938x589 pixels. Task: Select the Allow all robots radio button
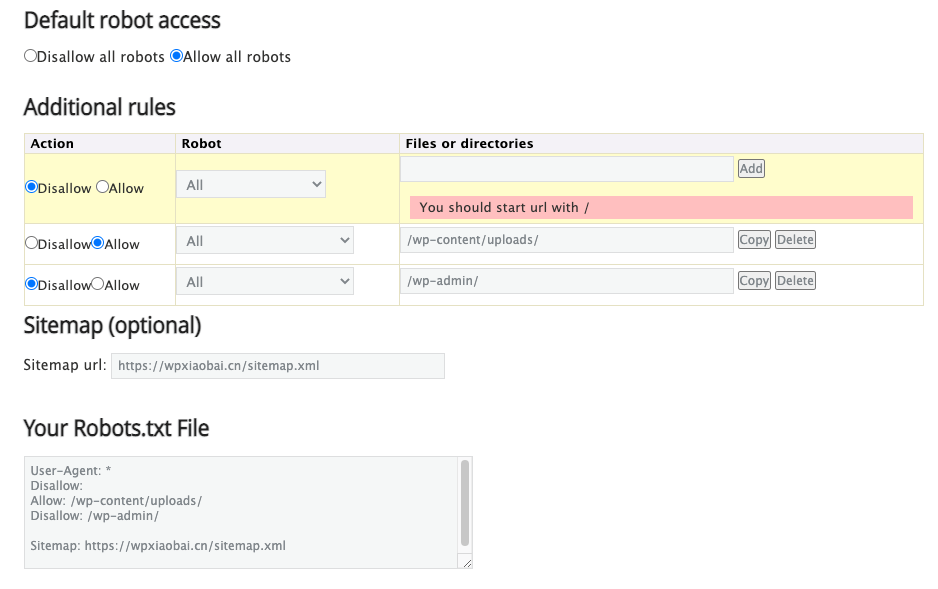coord(176,56)
